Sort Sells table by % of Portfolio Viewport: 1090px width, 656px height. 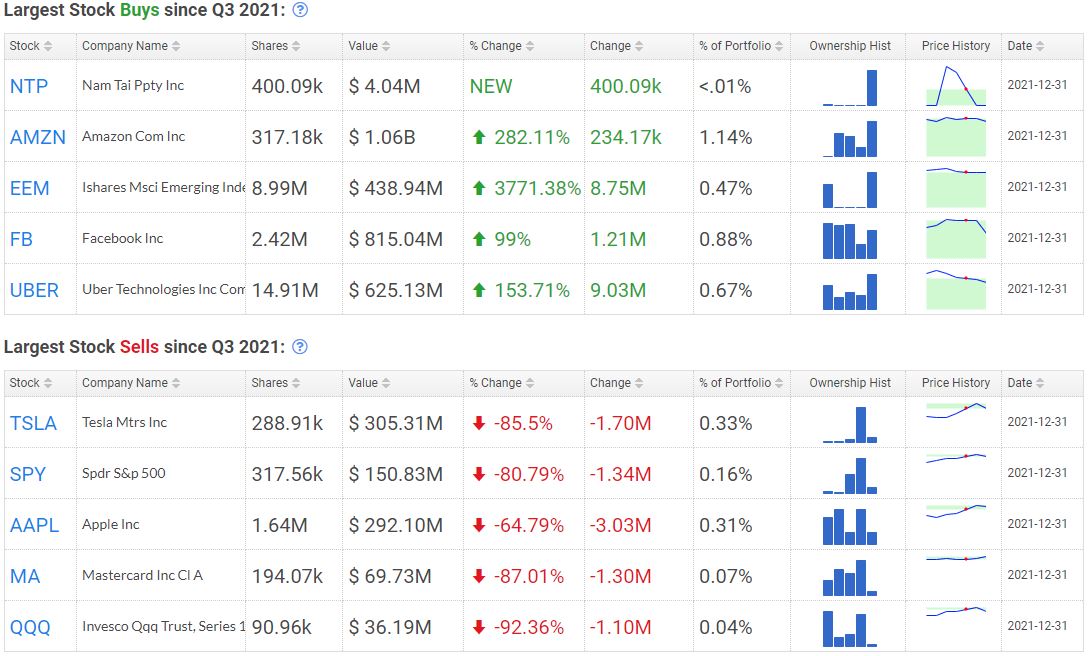pos(742,383)
